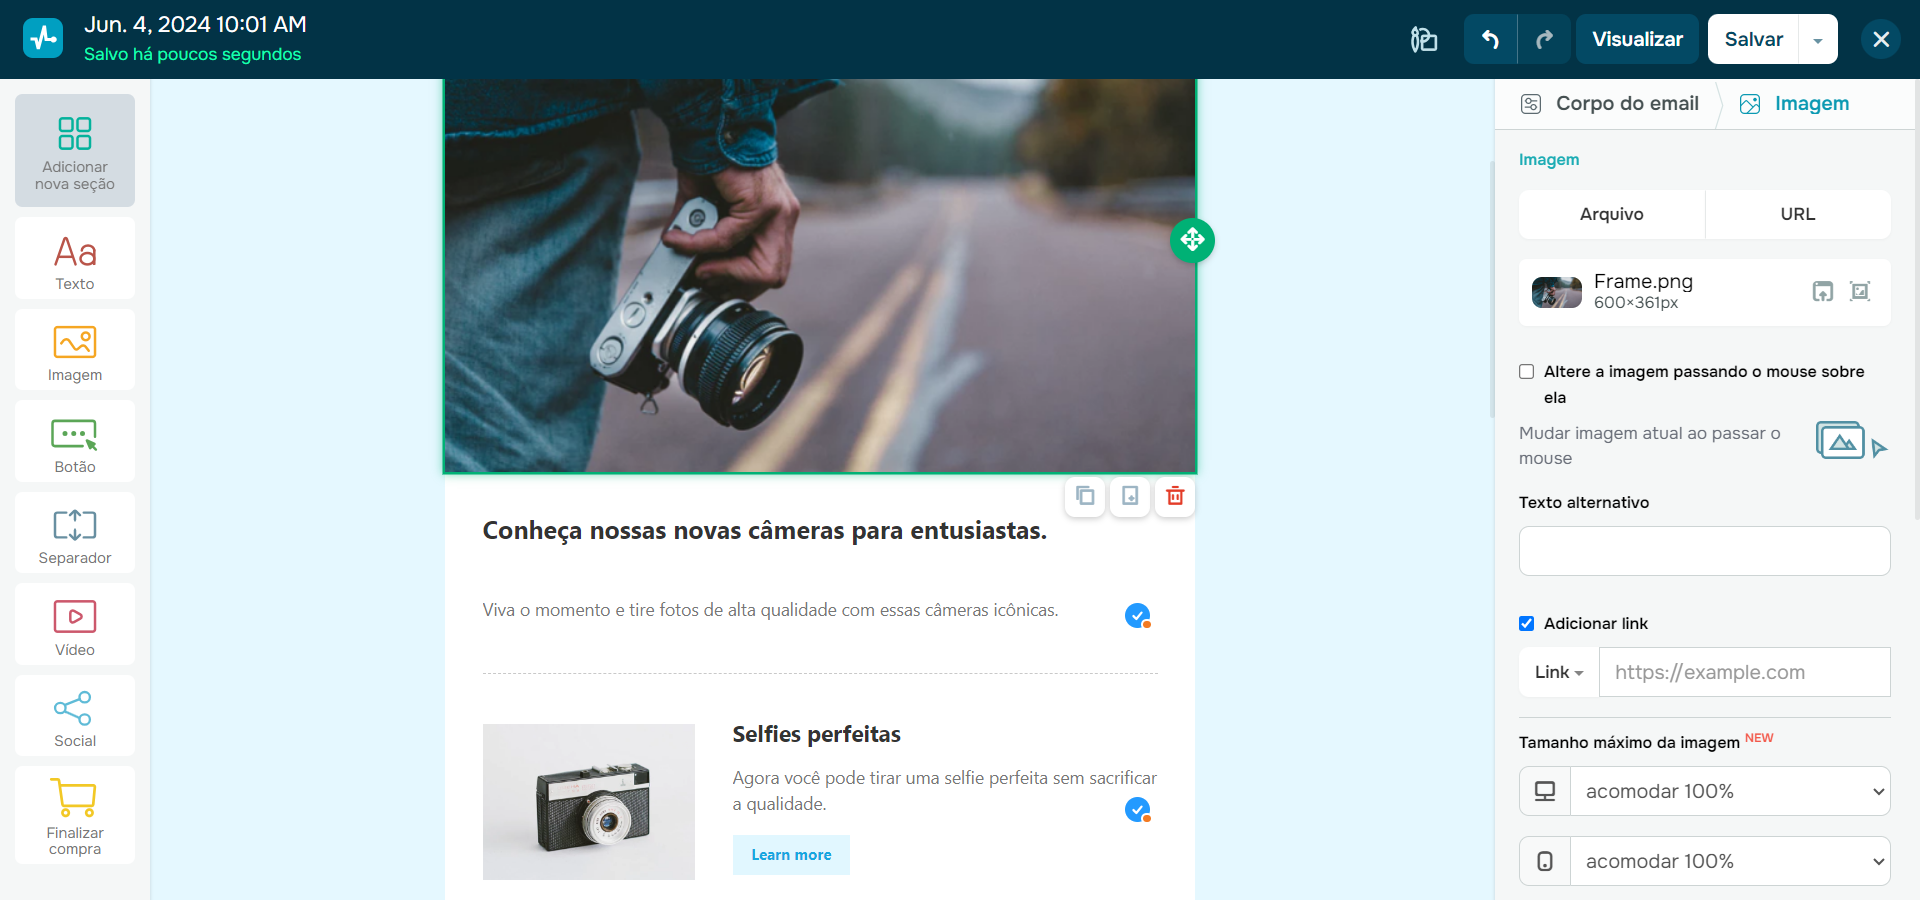This screenshot has width=1920, height=900.
Task: Click the 'Agora você pode tirar' paragraph
Action: pos(944,791)
